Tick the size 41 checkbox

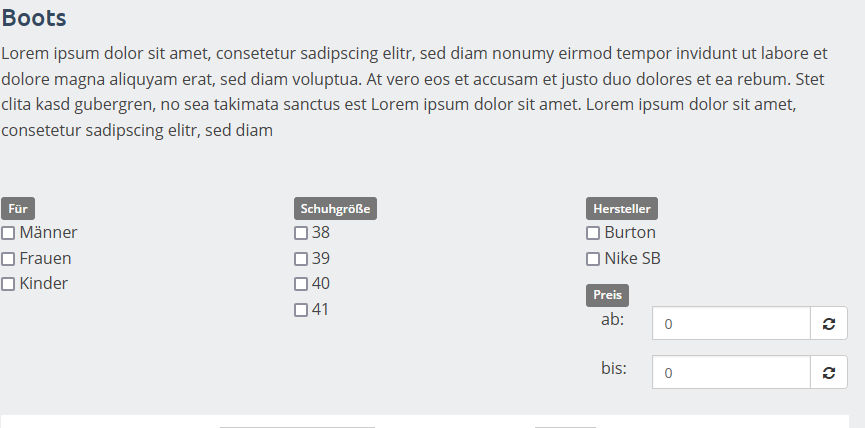301,310
